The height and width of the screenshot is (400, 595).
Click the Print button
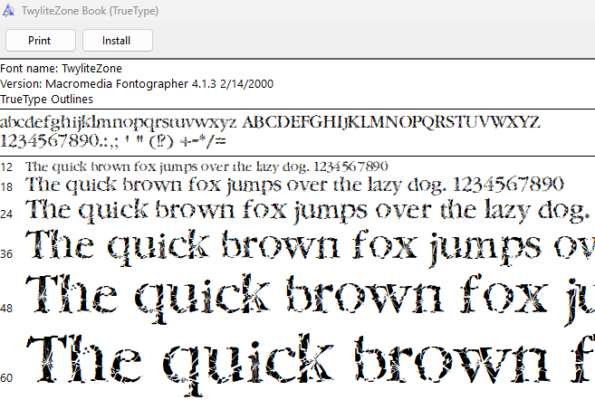tap(40, 40)
